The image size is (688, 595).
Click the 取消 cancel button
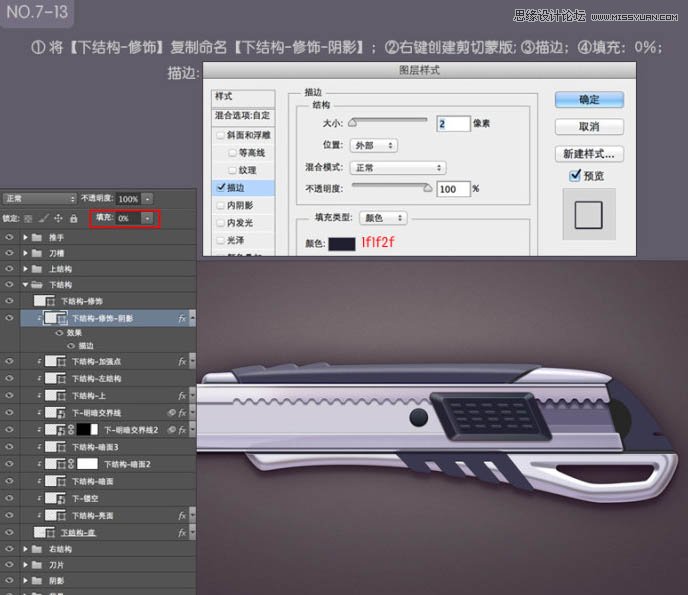pyautogui.click(x=589, y=127)
